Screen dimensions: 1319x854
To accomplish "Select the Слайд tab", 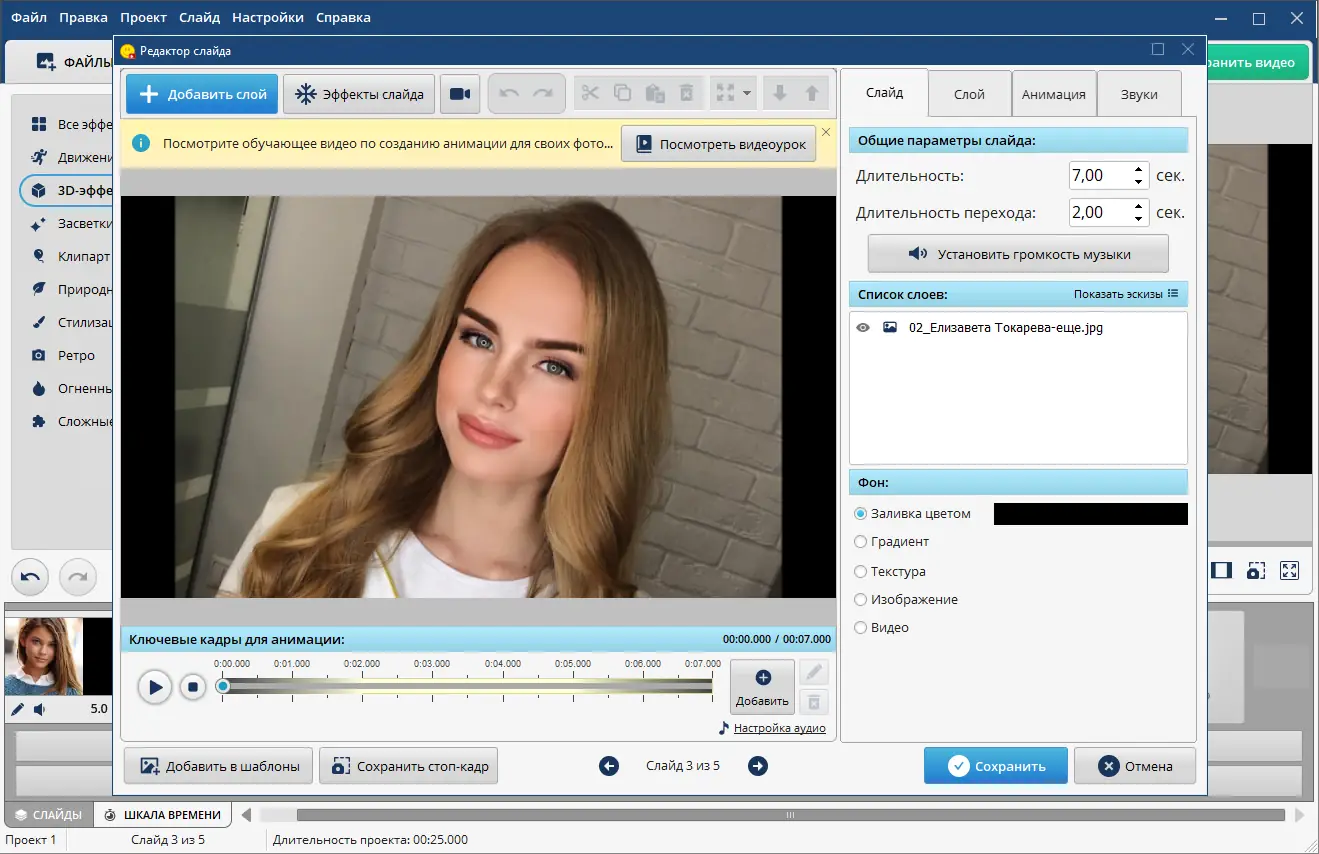I will [884, 93].
